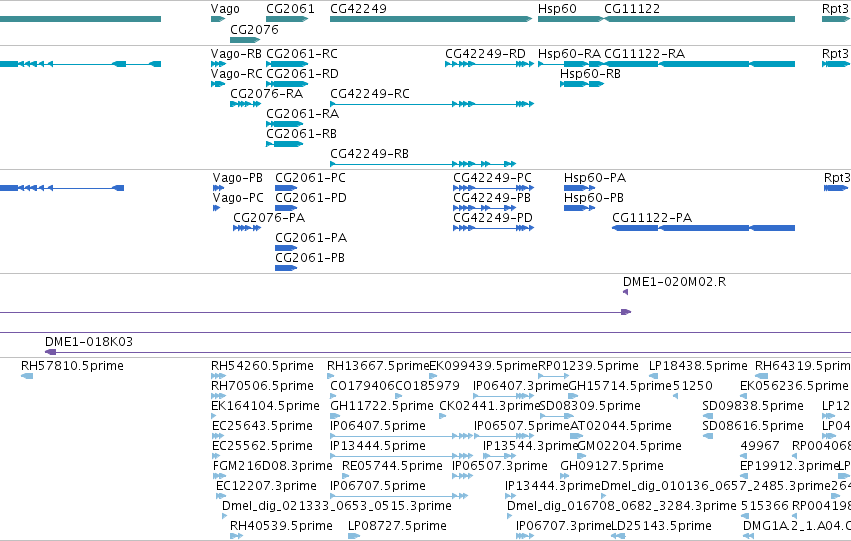
Task: Click the Vago-PC protein feature
Action: click(x=216, y=208)
